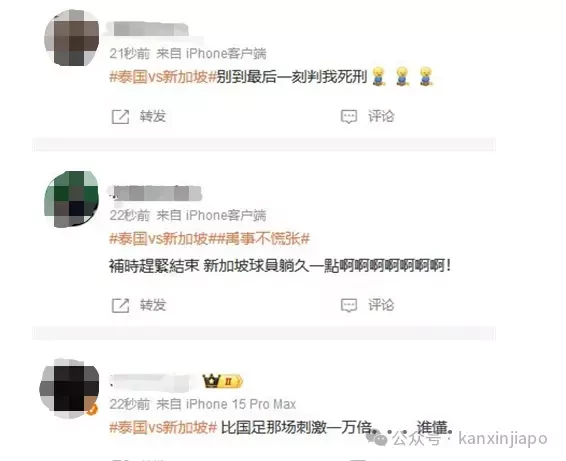Open second poster's green avatar
This screenshot has width=566, height=461.
coord(71,199)
